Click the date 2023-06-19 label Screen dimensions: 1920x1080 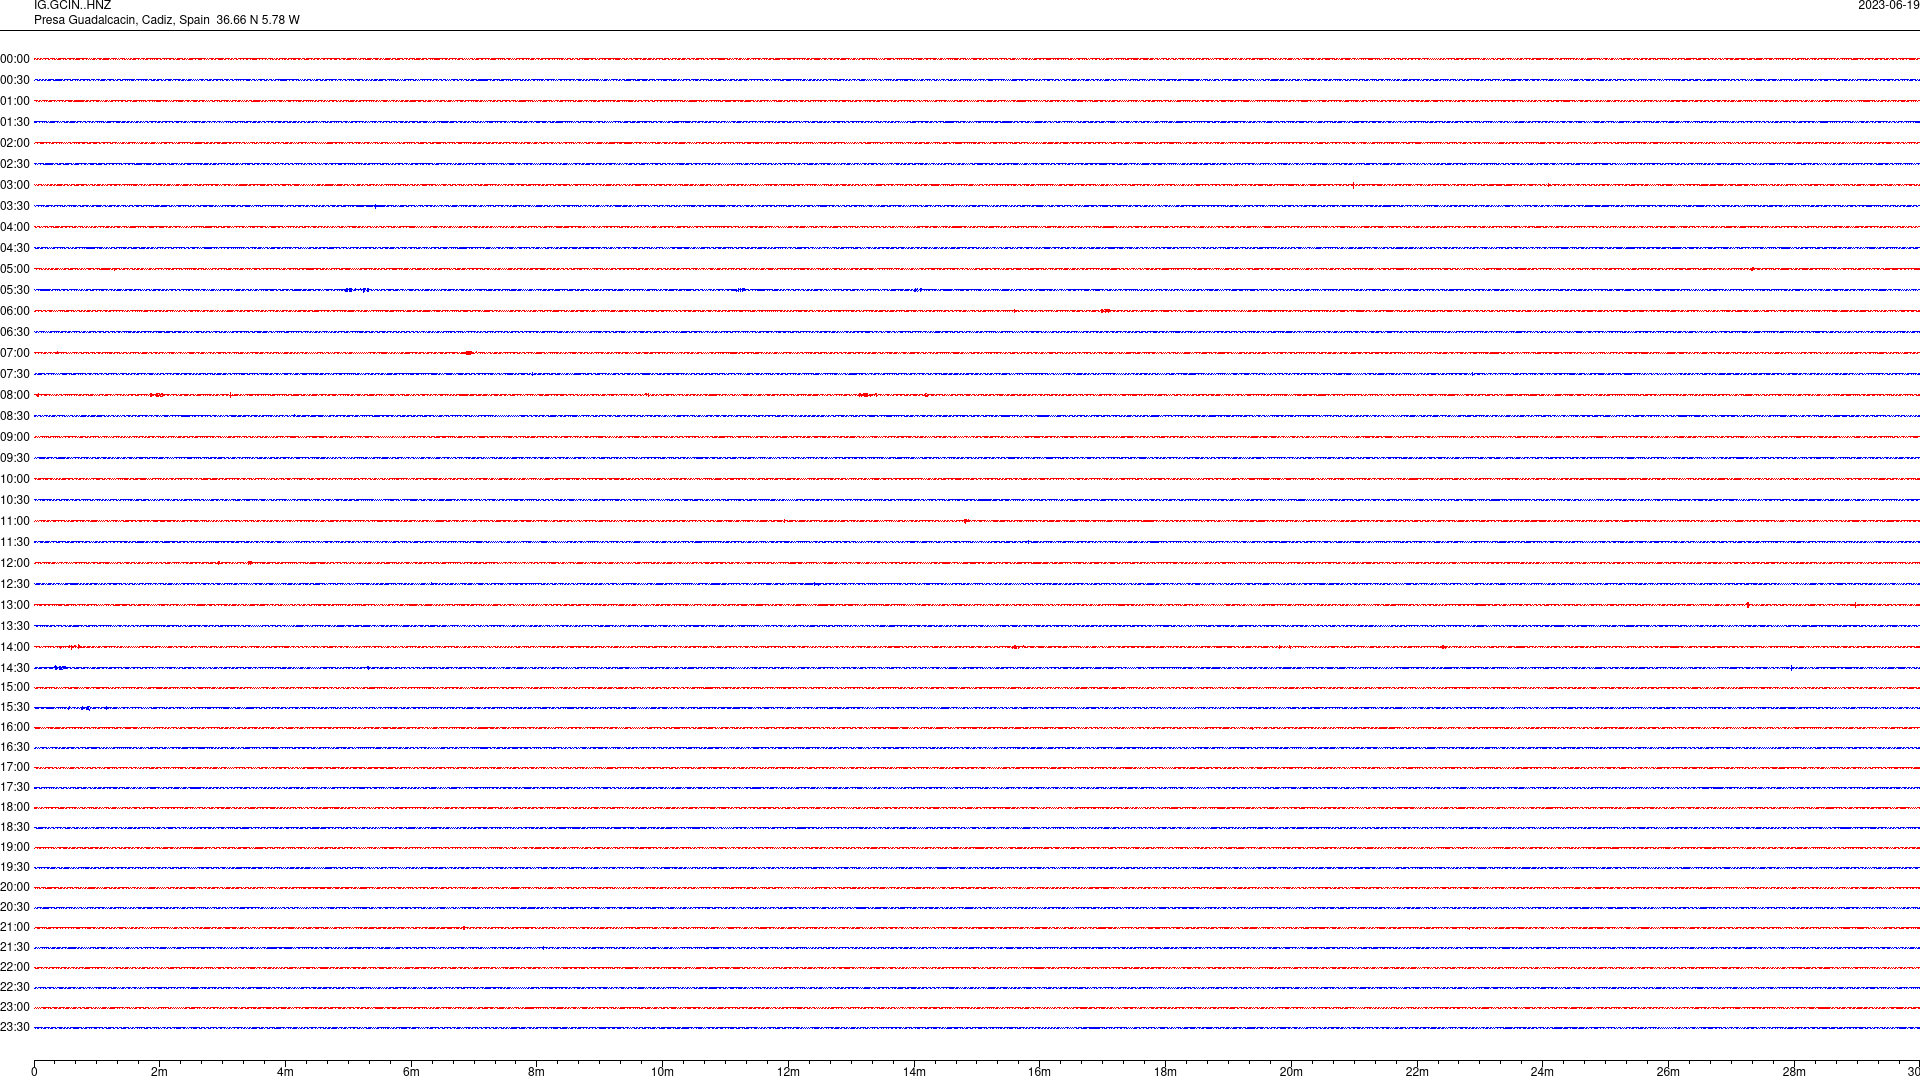(x=1888, y=5)
